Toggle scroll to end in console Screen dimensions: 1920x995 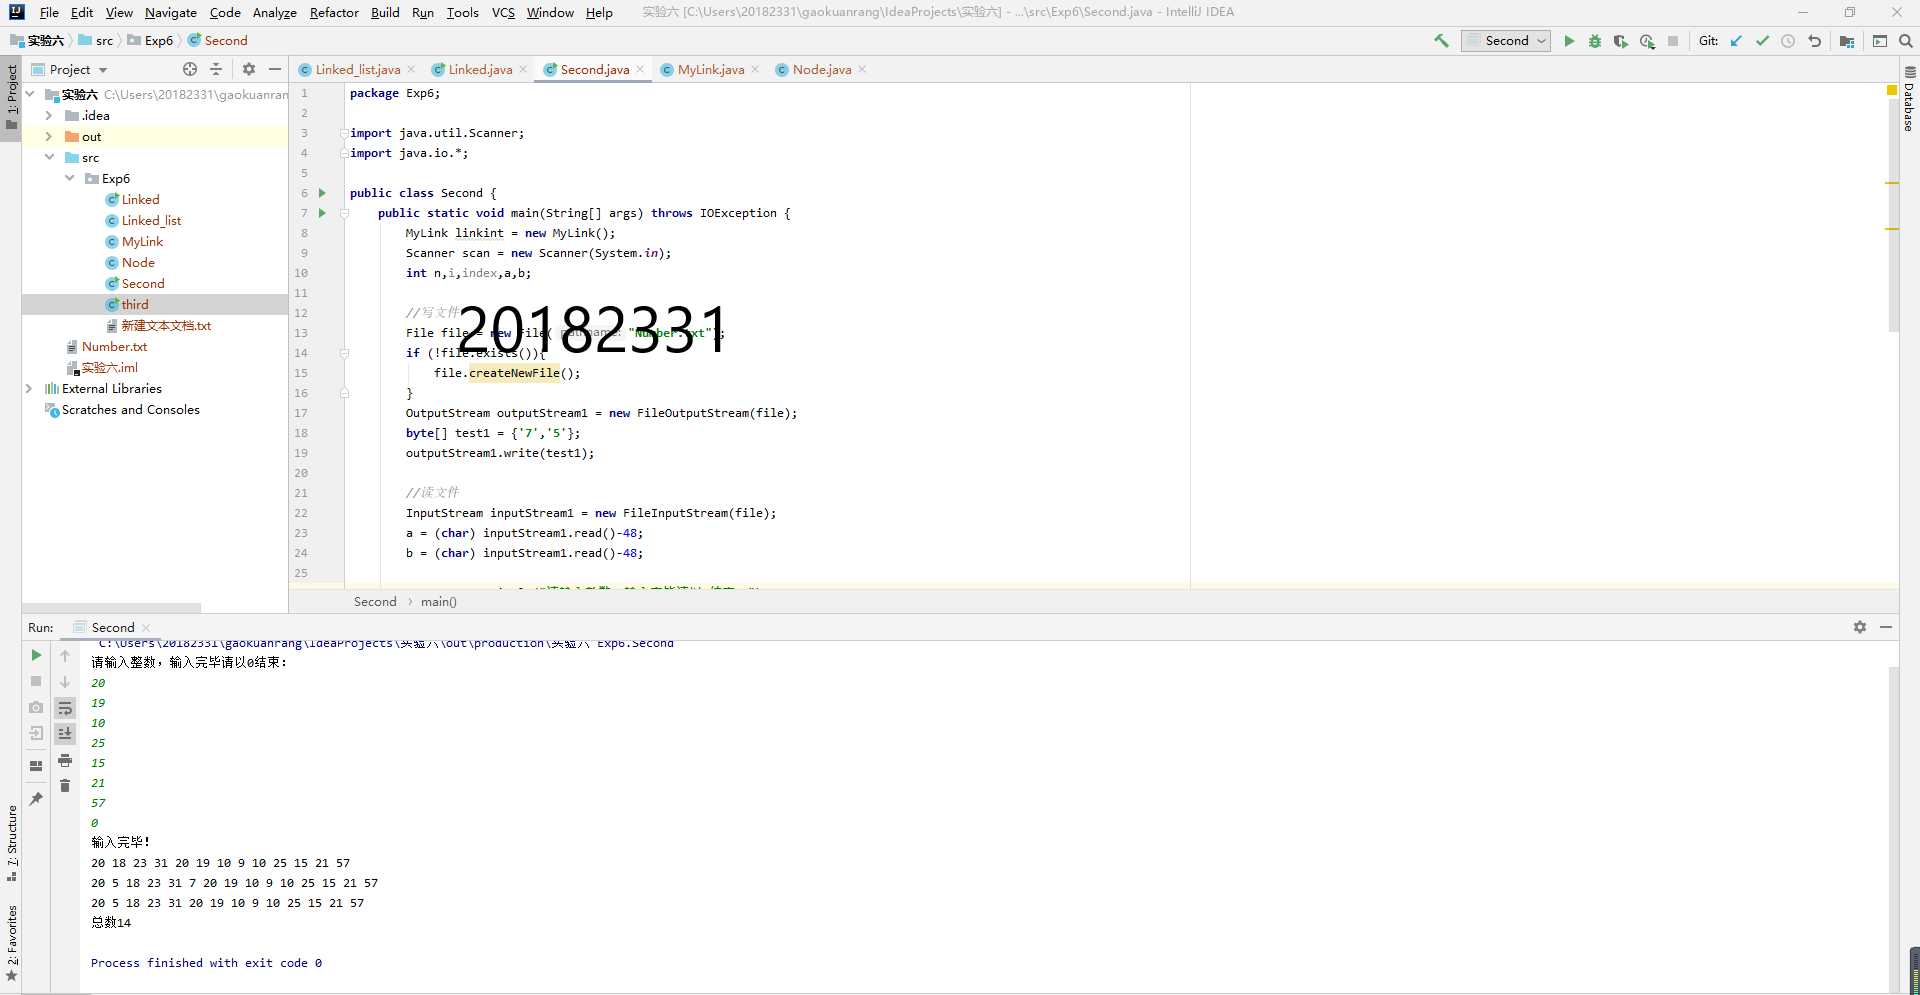[x=65, y=734]
